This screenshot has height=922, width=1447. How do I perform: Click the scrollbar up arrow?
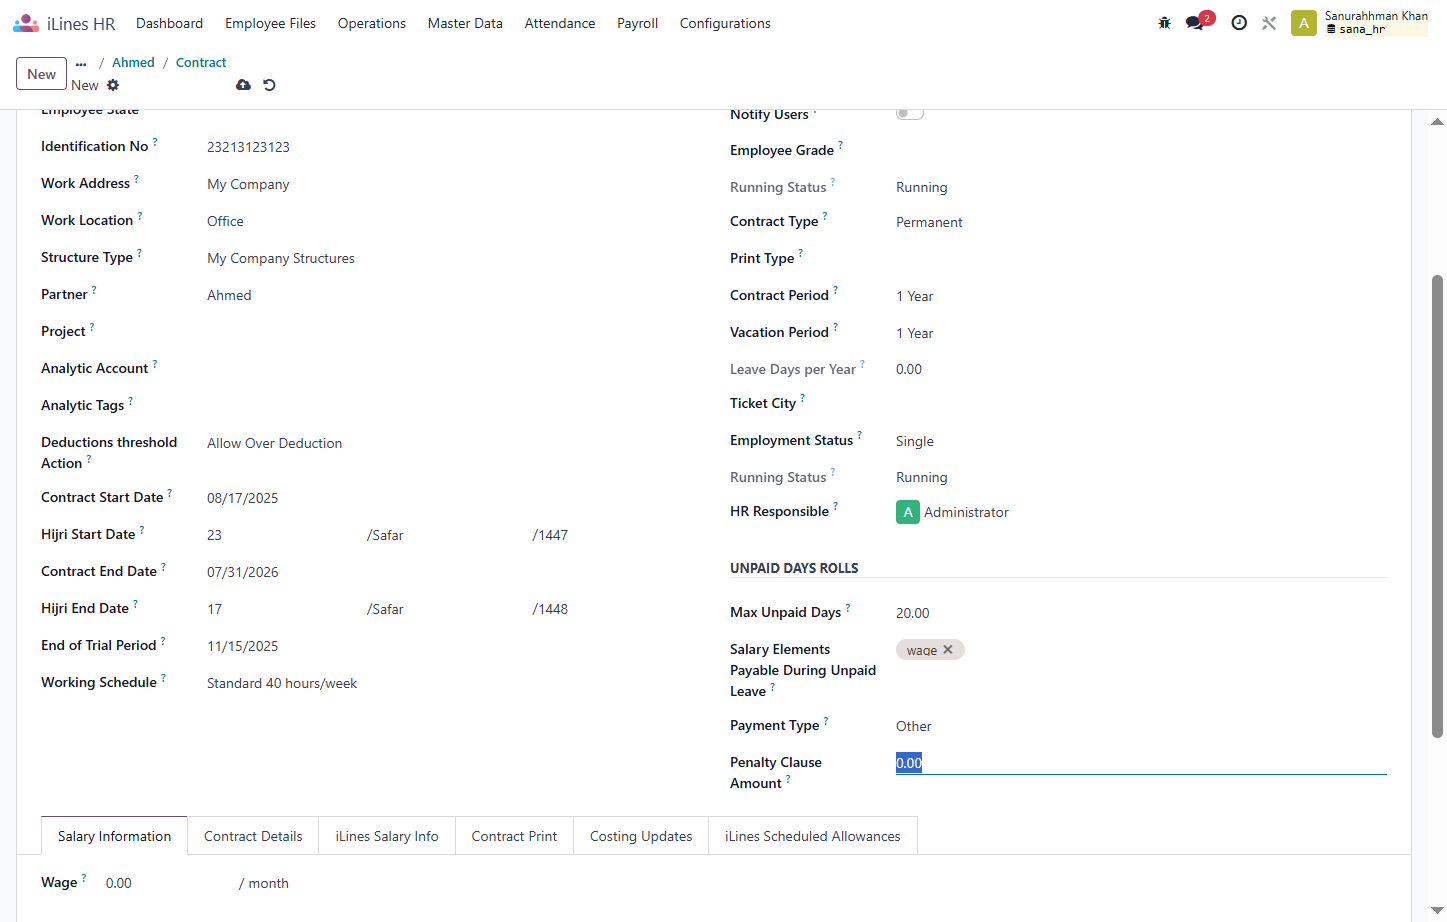click(x=1437, y=122)
